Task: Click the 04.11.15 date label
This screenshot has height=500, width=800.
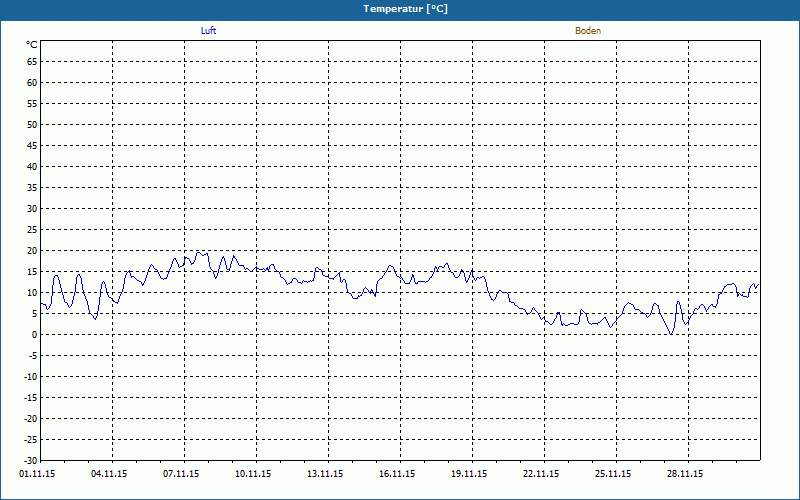Action: 109,474
